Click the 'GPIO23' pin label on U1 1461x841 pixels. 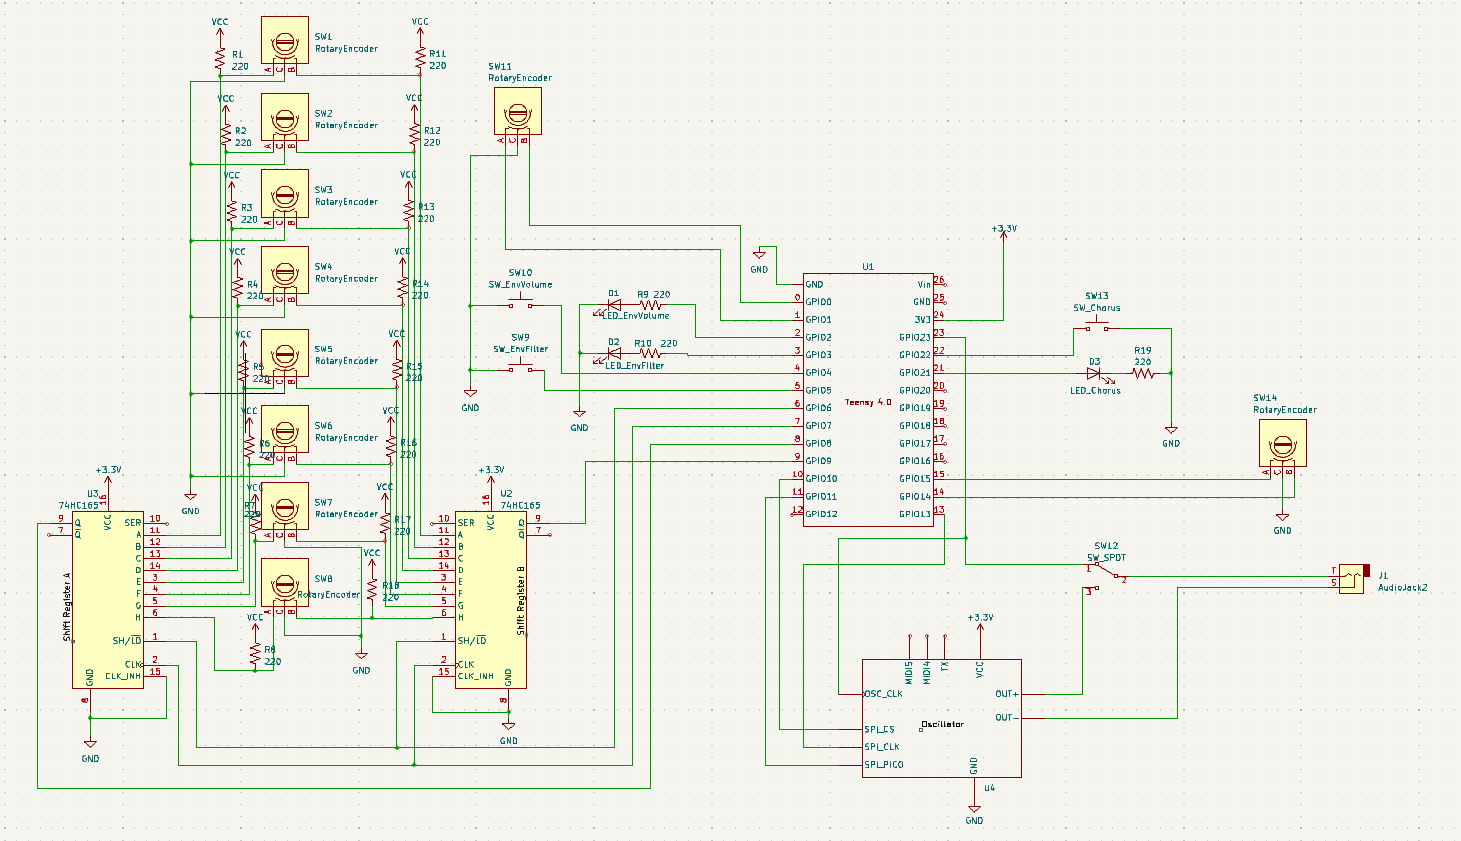pyautogui.click(x=915, y=338)
